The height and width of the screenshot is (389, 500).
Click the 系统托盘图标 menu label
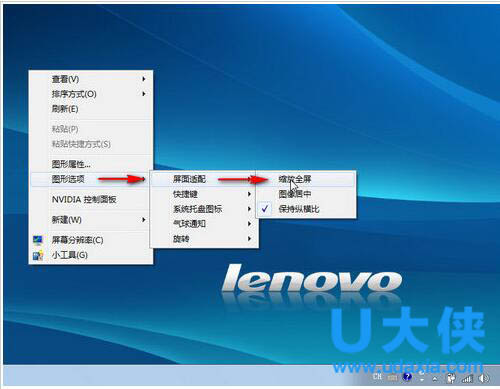point(197,209)
